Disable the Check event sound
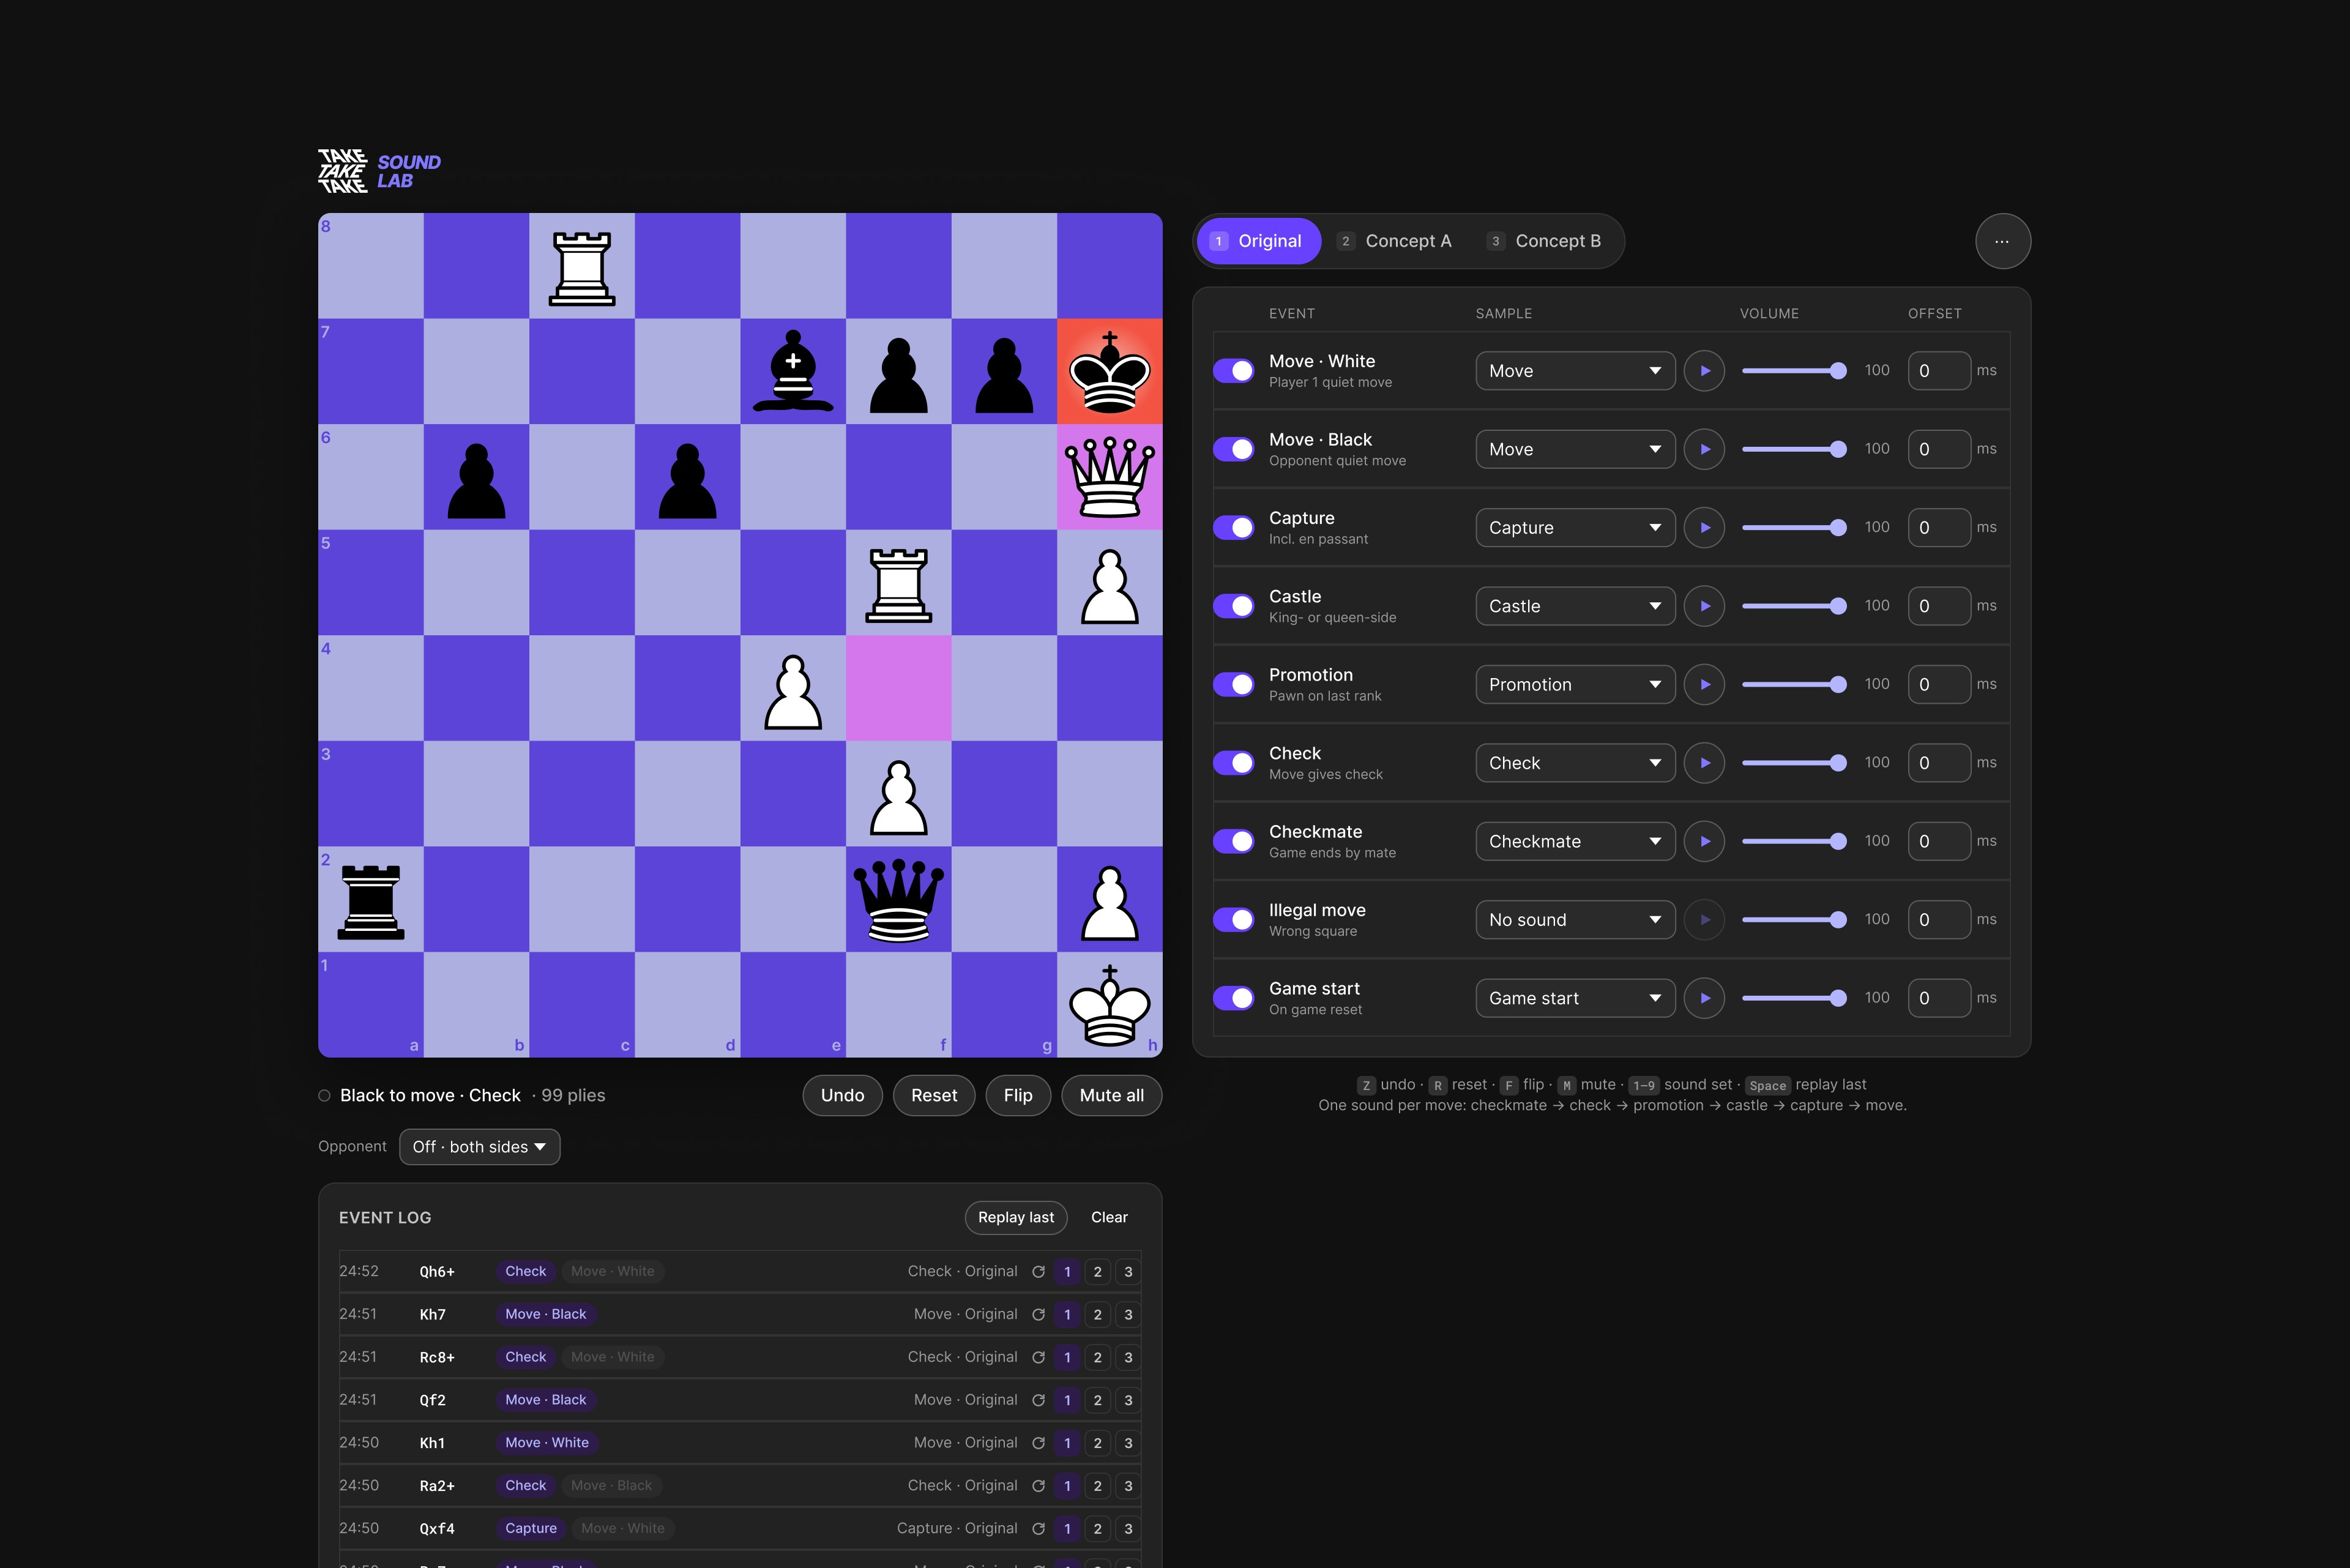 [1234, 763]
